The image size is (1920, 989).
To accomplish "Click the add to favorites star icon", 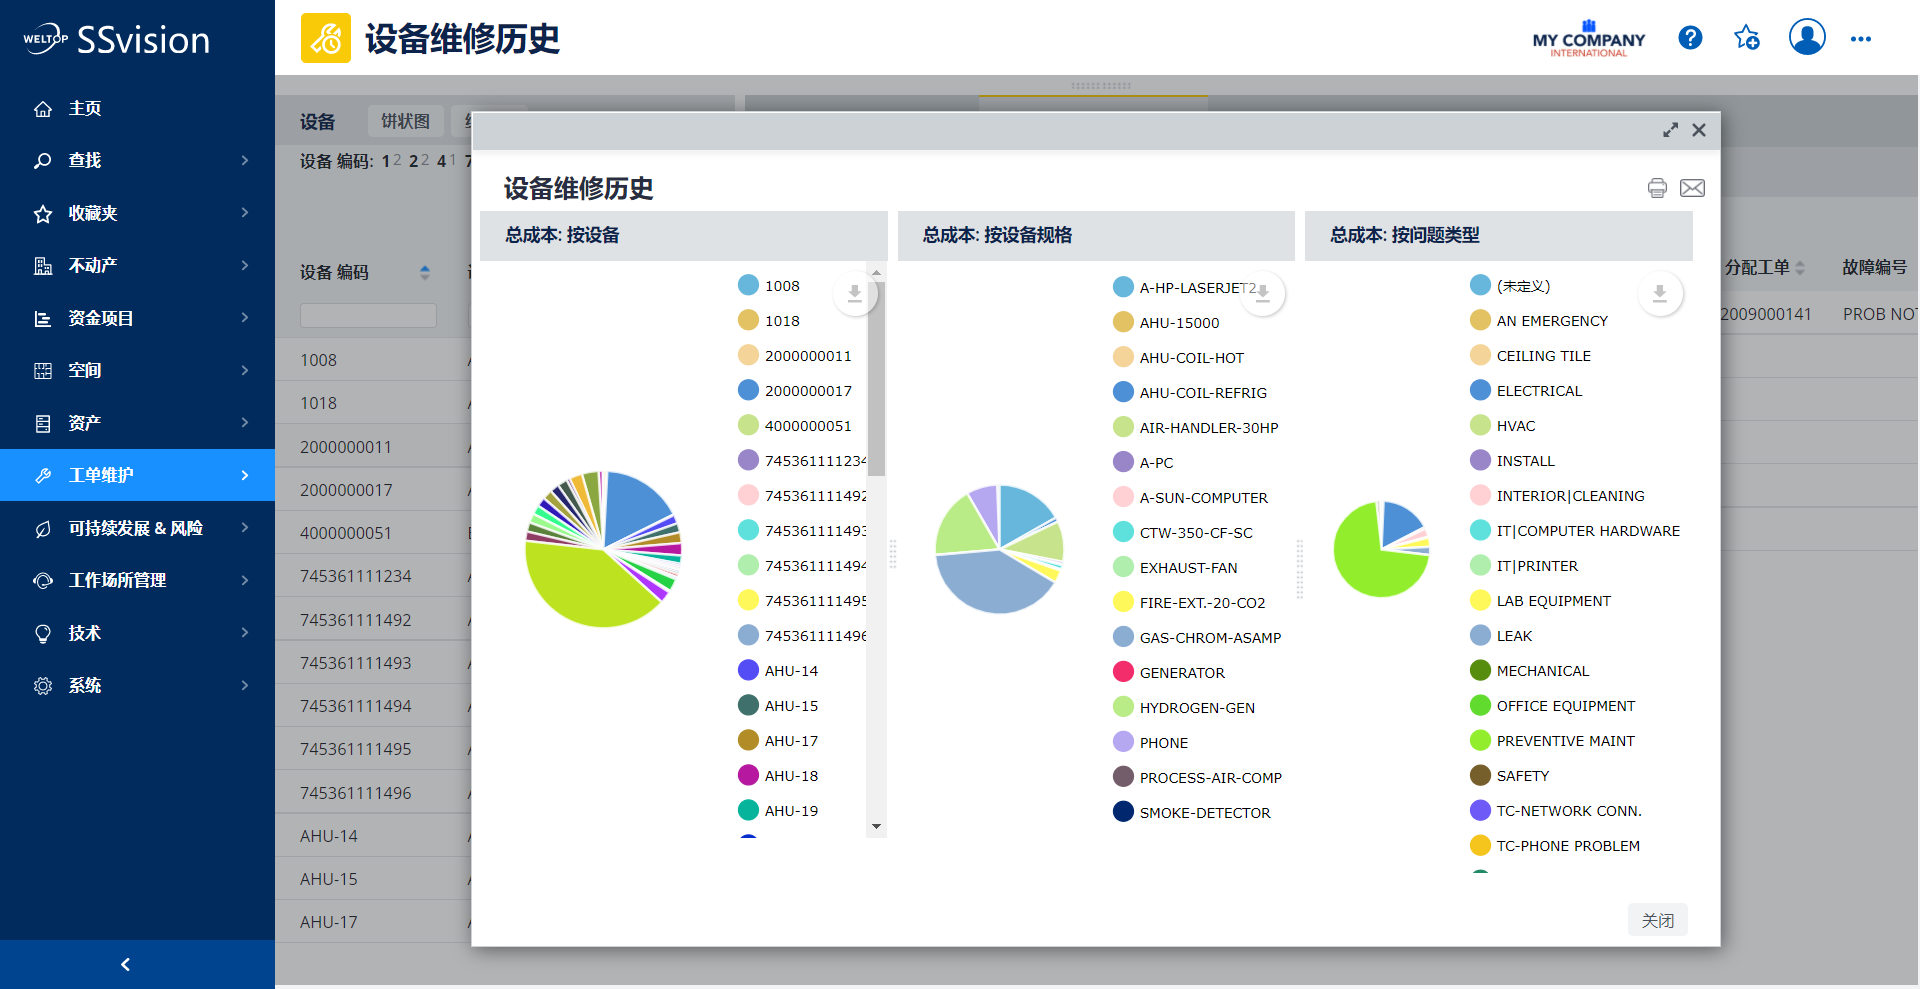I will (x=1747, y=38).
